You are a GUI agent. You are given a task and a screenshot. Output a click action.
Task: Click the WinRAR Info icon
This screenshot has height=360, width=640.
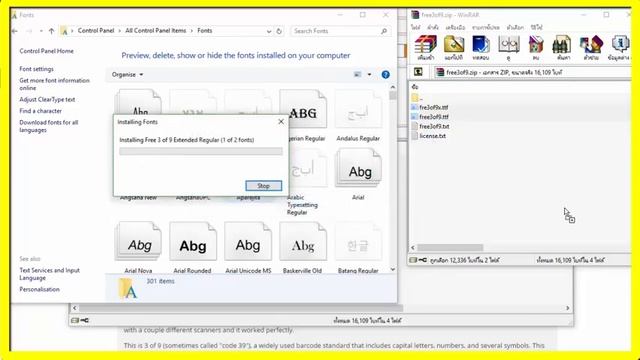coord(620,44)
